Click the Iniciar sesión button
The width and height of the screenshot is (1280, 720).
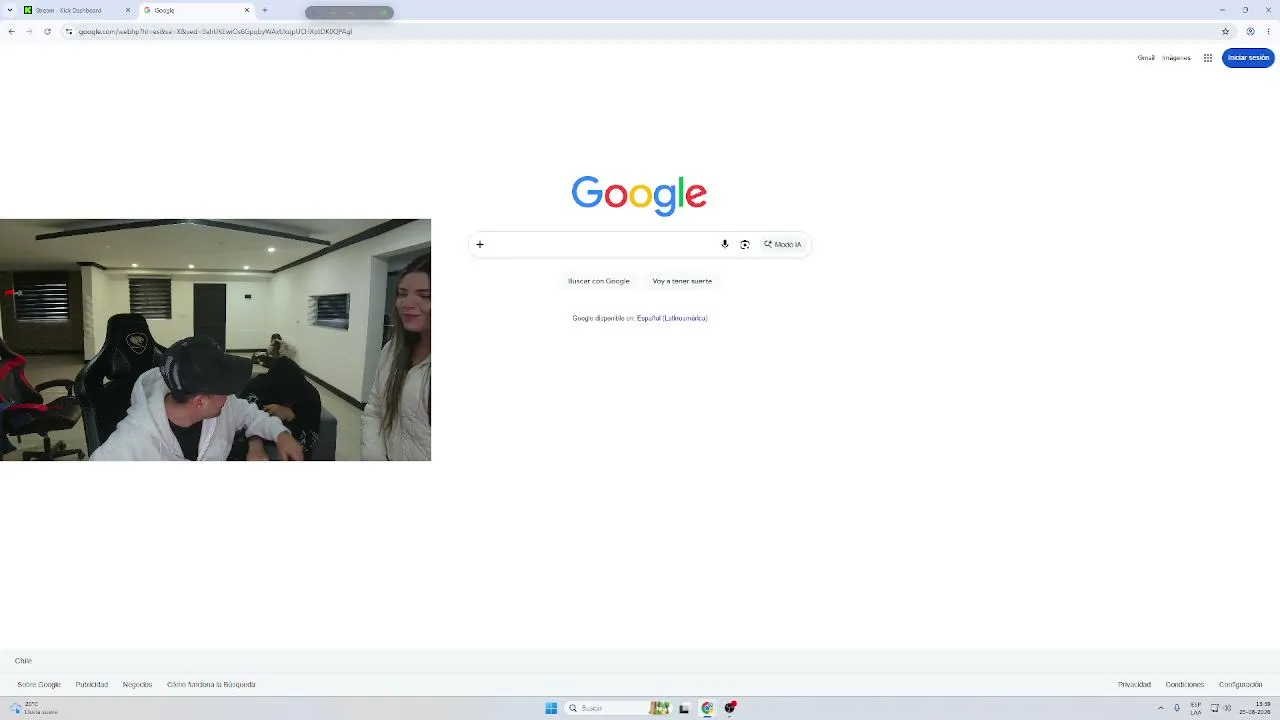(x=1248, y=58)
